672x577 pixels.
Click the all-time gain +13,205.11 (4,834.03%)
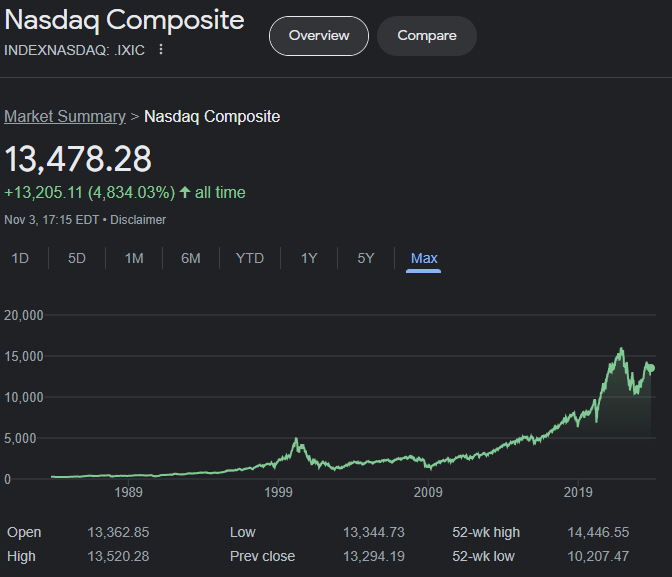[x=90, y=192]
